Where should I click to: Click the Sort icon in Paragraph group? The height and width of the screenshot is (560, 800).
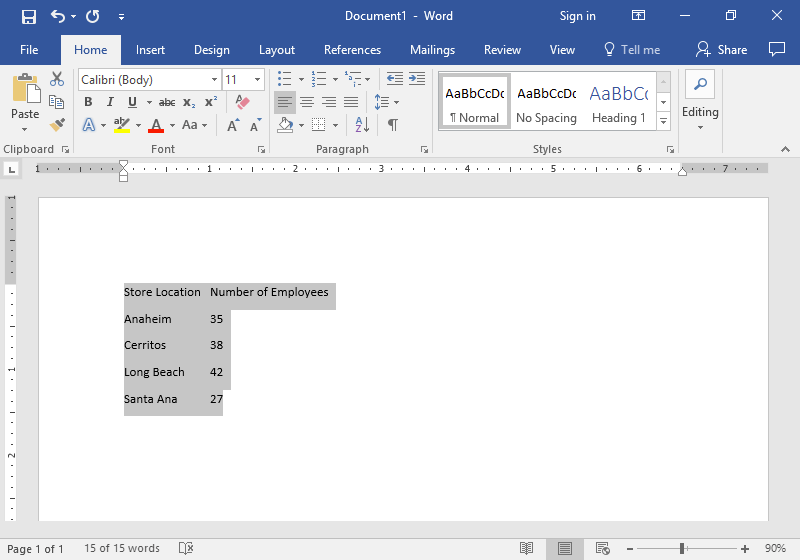point(362,125)
